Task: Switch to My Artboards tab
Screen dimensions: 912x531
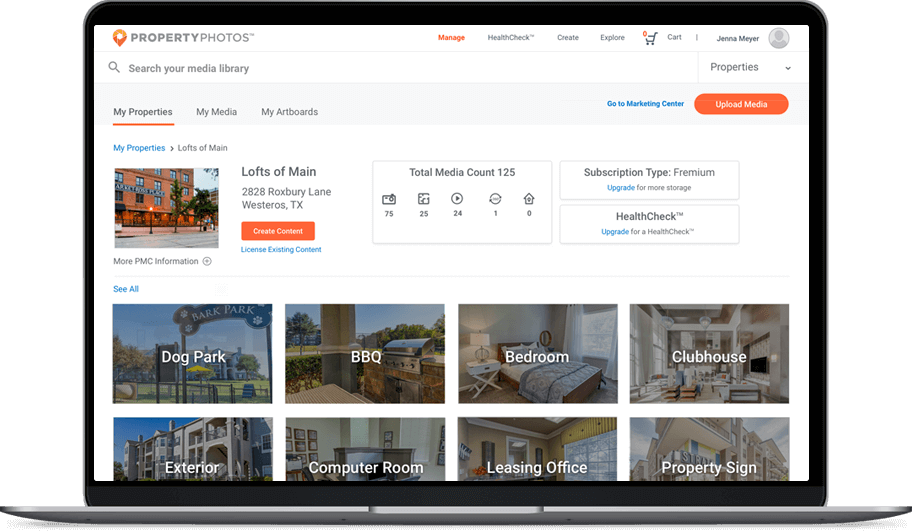Action: (x=290, y=112)
